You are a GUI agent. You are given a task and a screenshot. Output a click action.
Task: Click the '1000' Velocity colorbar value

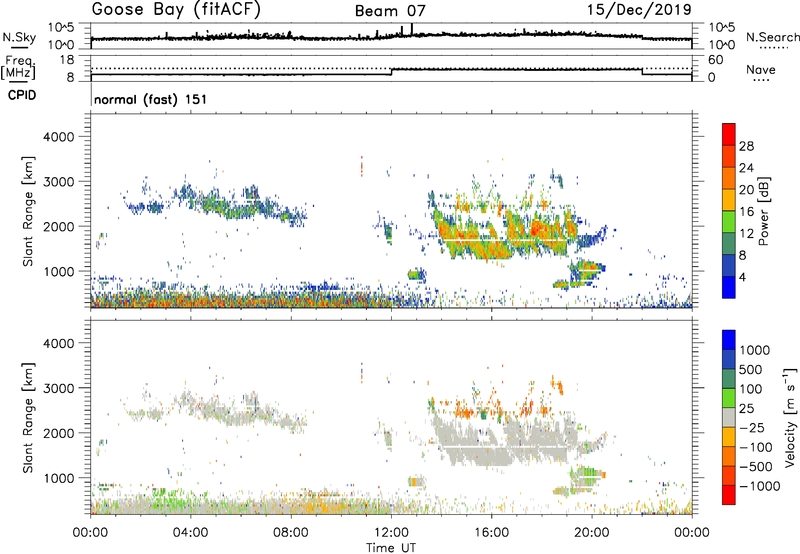[x=755, y=350]
